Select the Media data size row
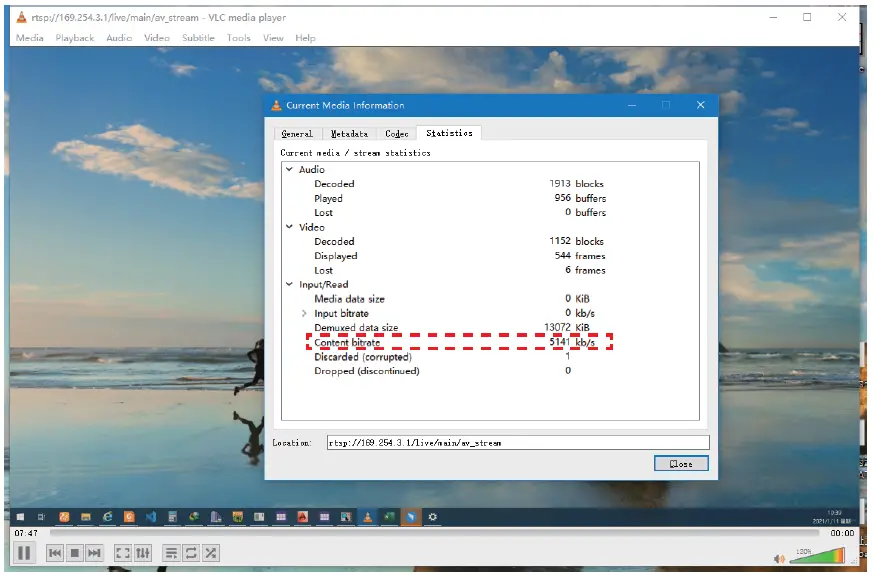The width and height of the screenshot is (873, 575). pyautogui.click(x=490, y=299)
